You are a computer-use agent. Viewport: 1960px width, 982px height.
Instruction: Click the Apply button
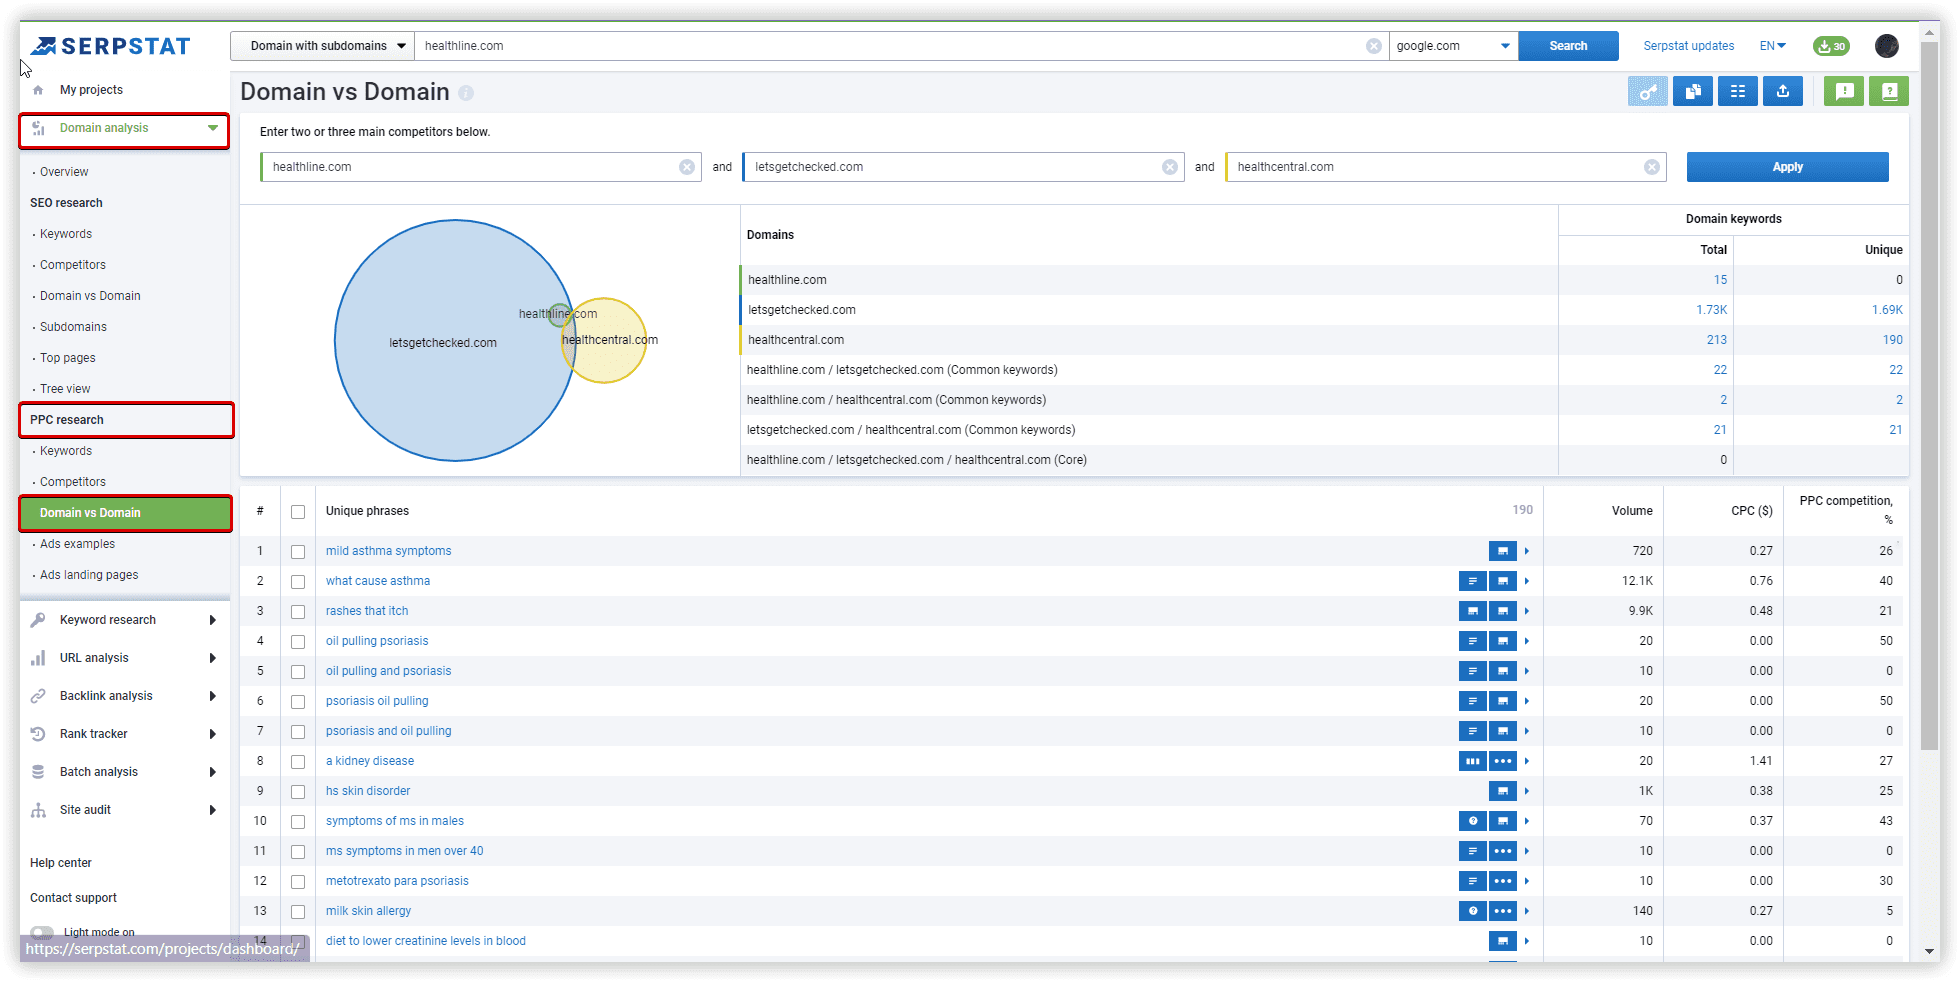click(x=1787, y=167)
